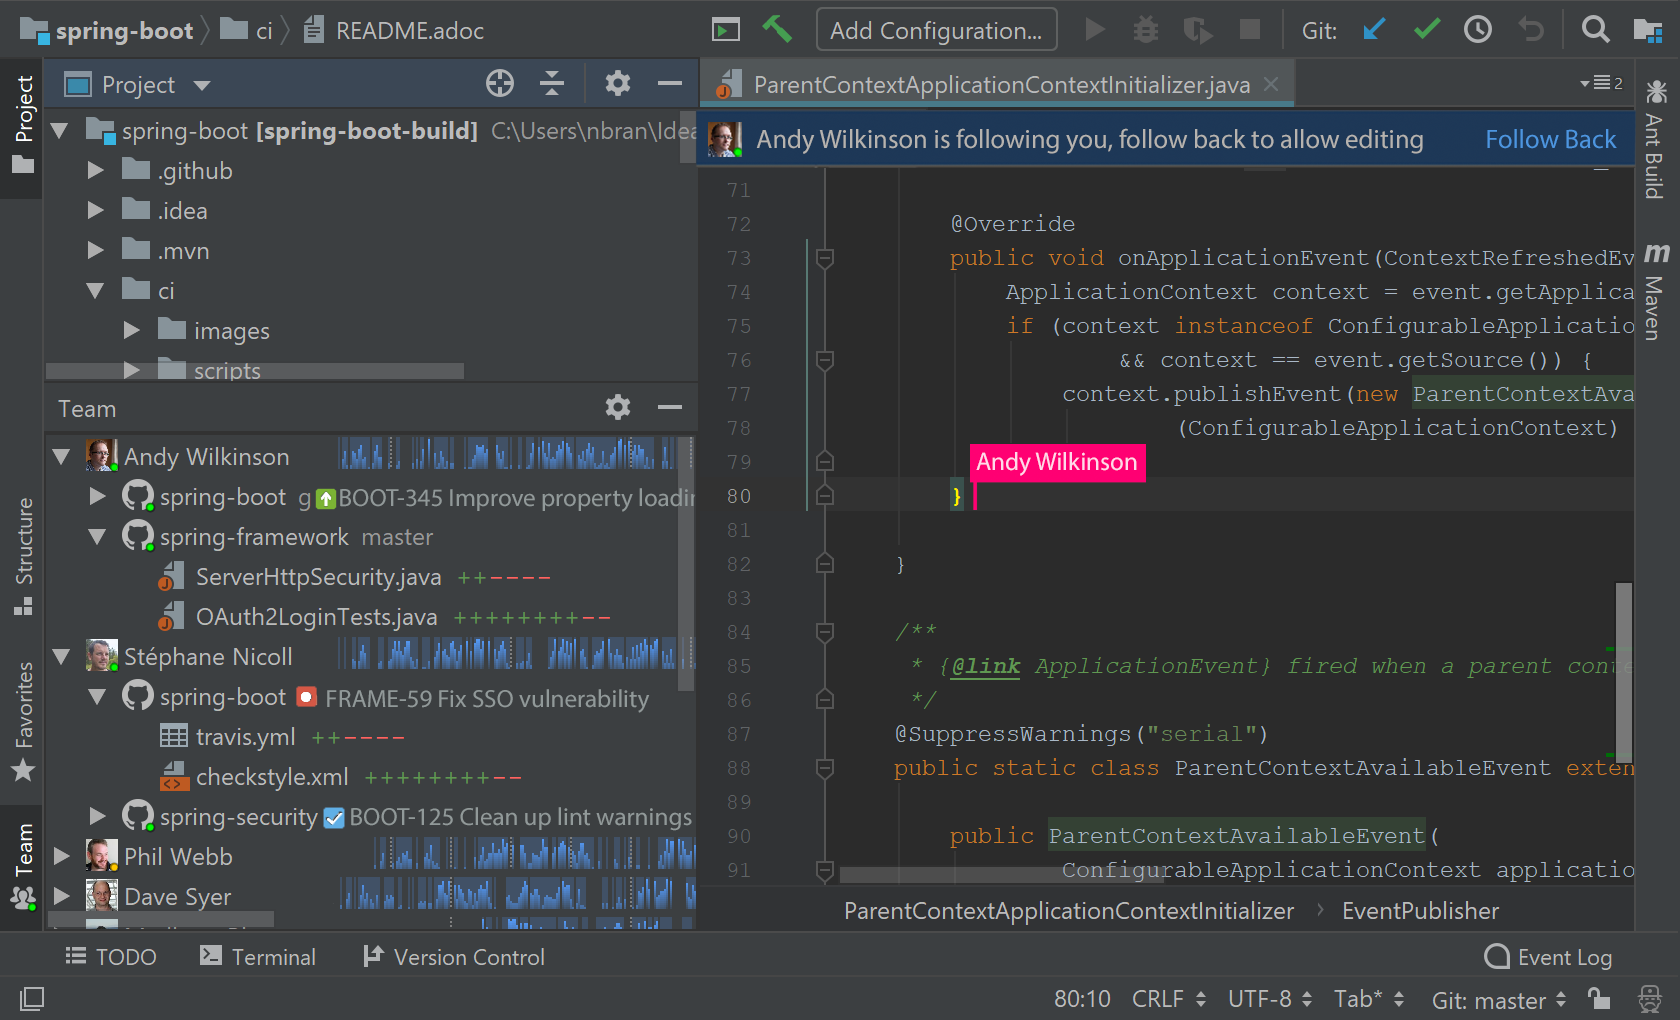Screen dimensions: 1680x1020
Task: Click Add Configuration button
Action: [x=936, y=30]
